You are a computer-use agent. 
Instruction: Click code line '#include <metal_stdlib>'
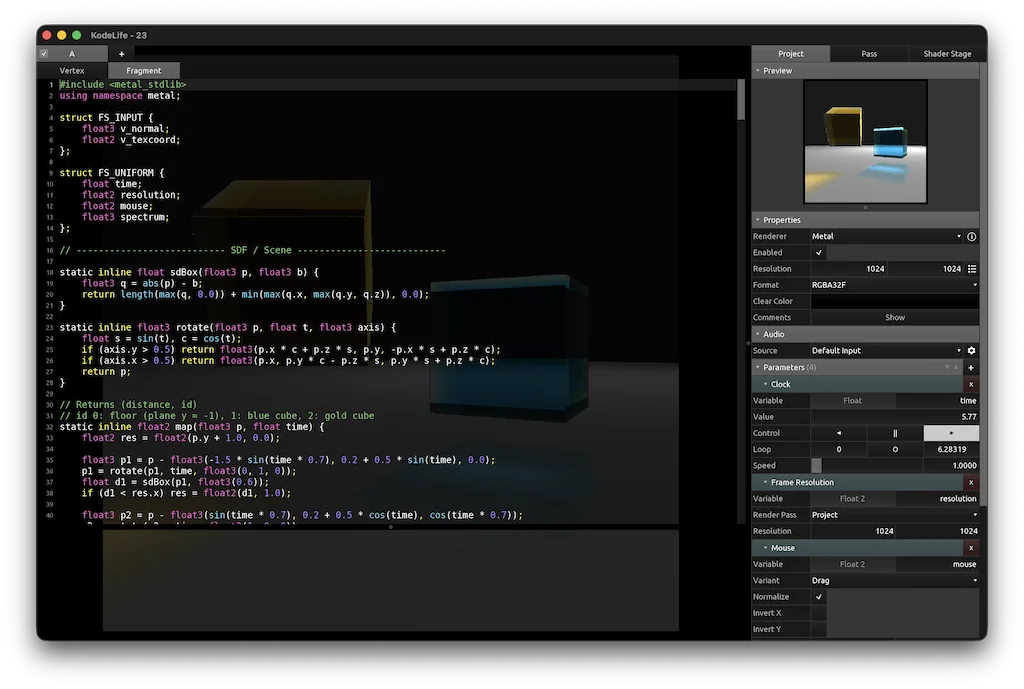[123, 85]
